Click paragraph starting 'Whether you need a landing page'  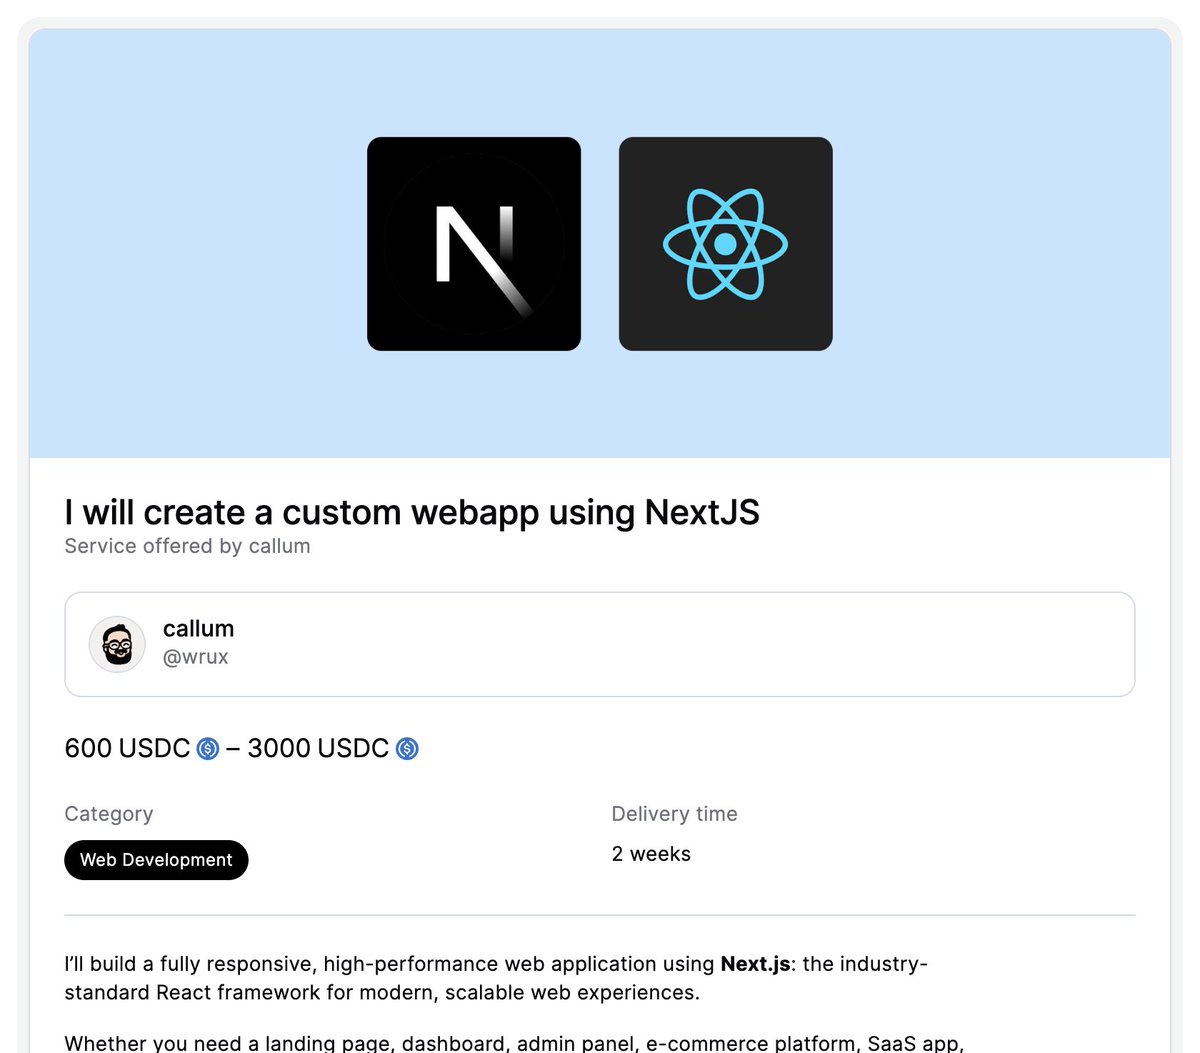pos(514,1043)
